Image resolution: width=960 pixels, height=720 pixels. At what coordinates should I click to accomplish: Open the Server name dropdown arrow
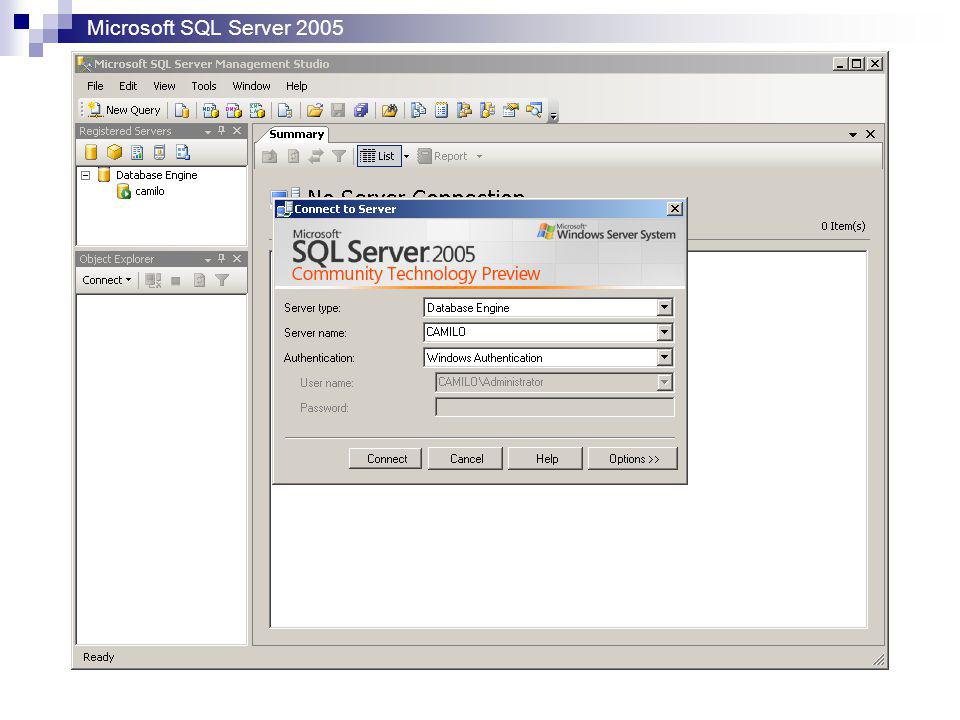coord(664,332)
